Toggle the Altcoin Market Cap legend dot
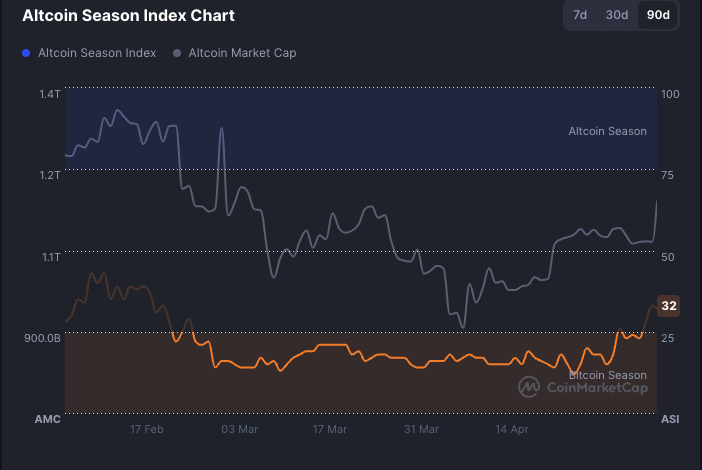 click(x=177, y=53)
